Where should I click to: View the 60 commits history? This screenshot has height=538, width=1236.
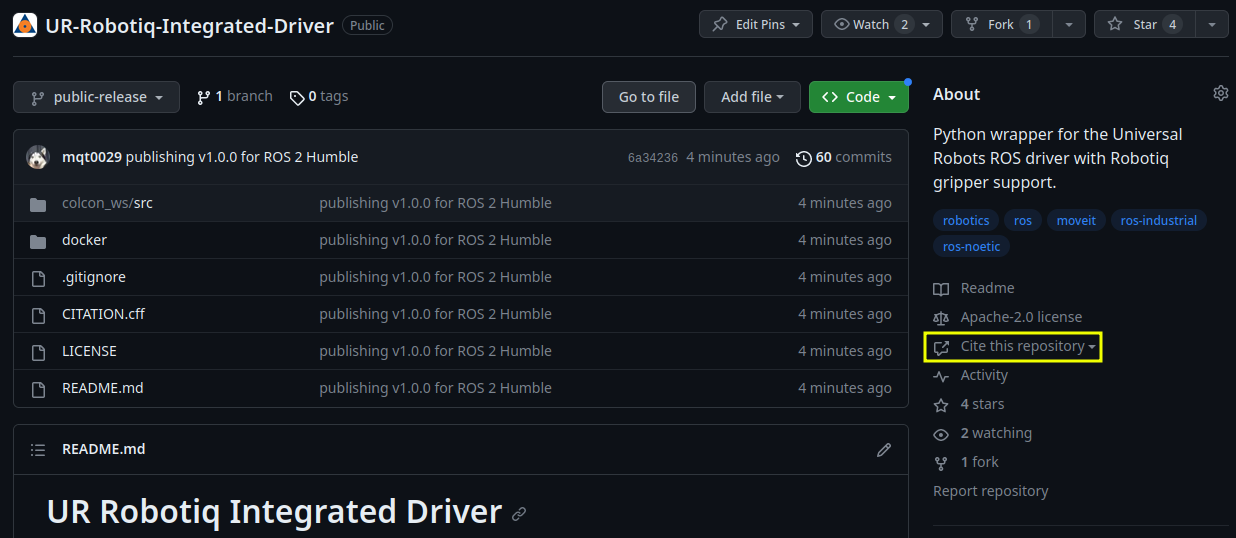coord(853,157)
